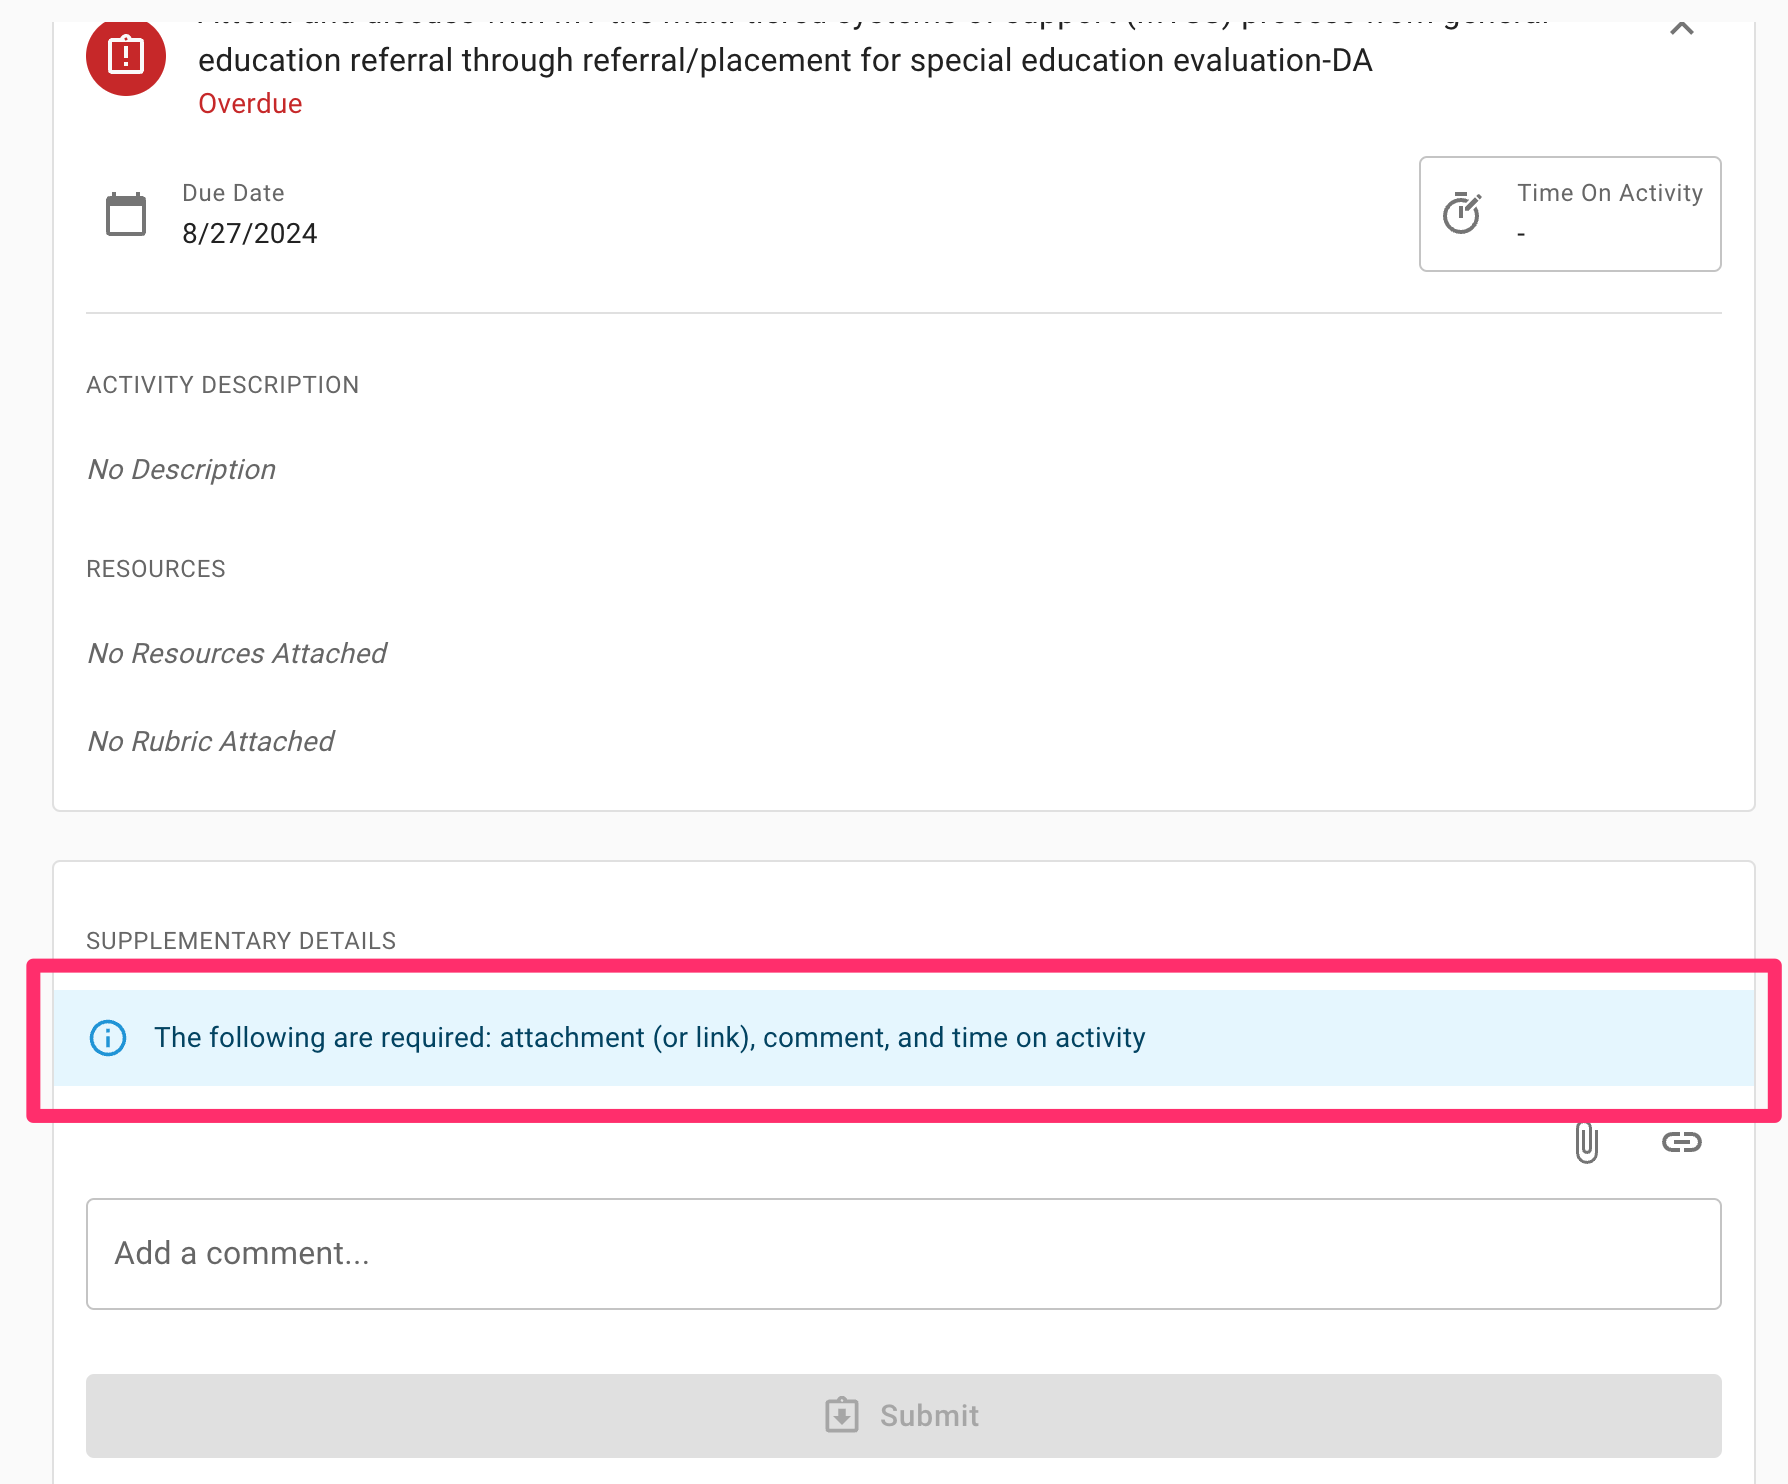Click the No Rubric Attached text
This screenshot has height=1484, width=1788.
point(210,741)
